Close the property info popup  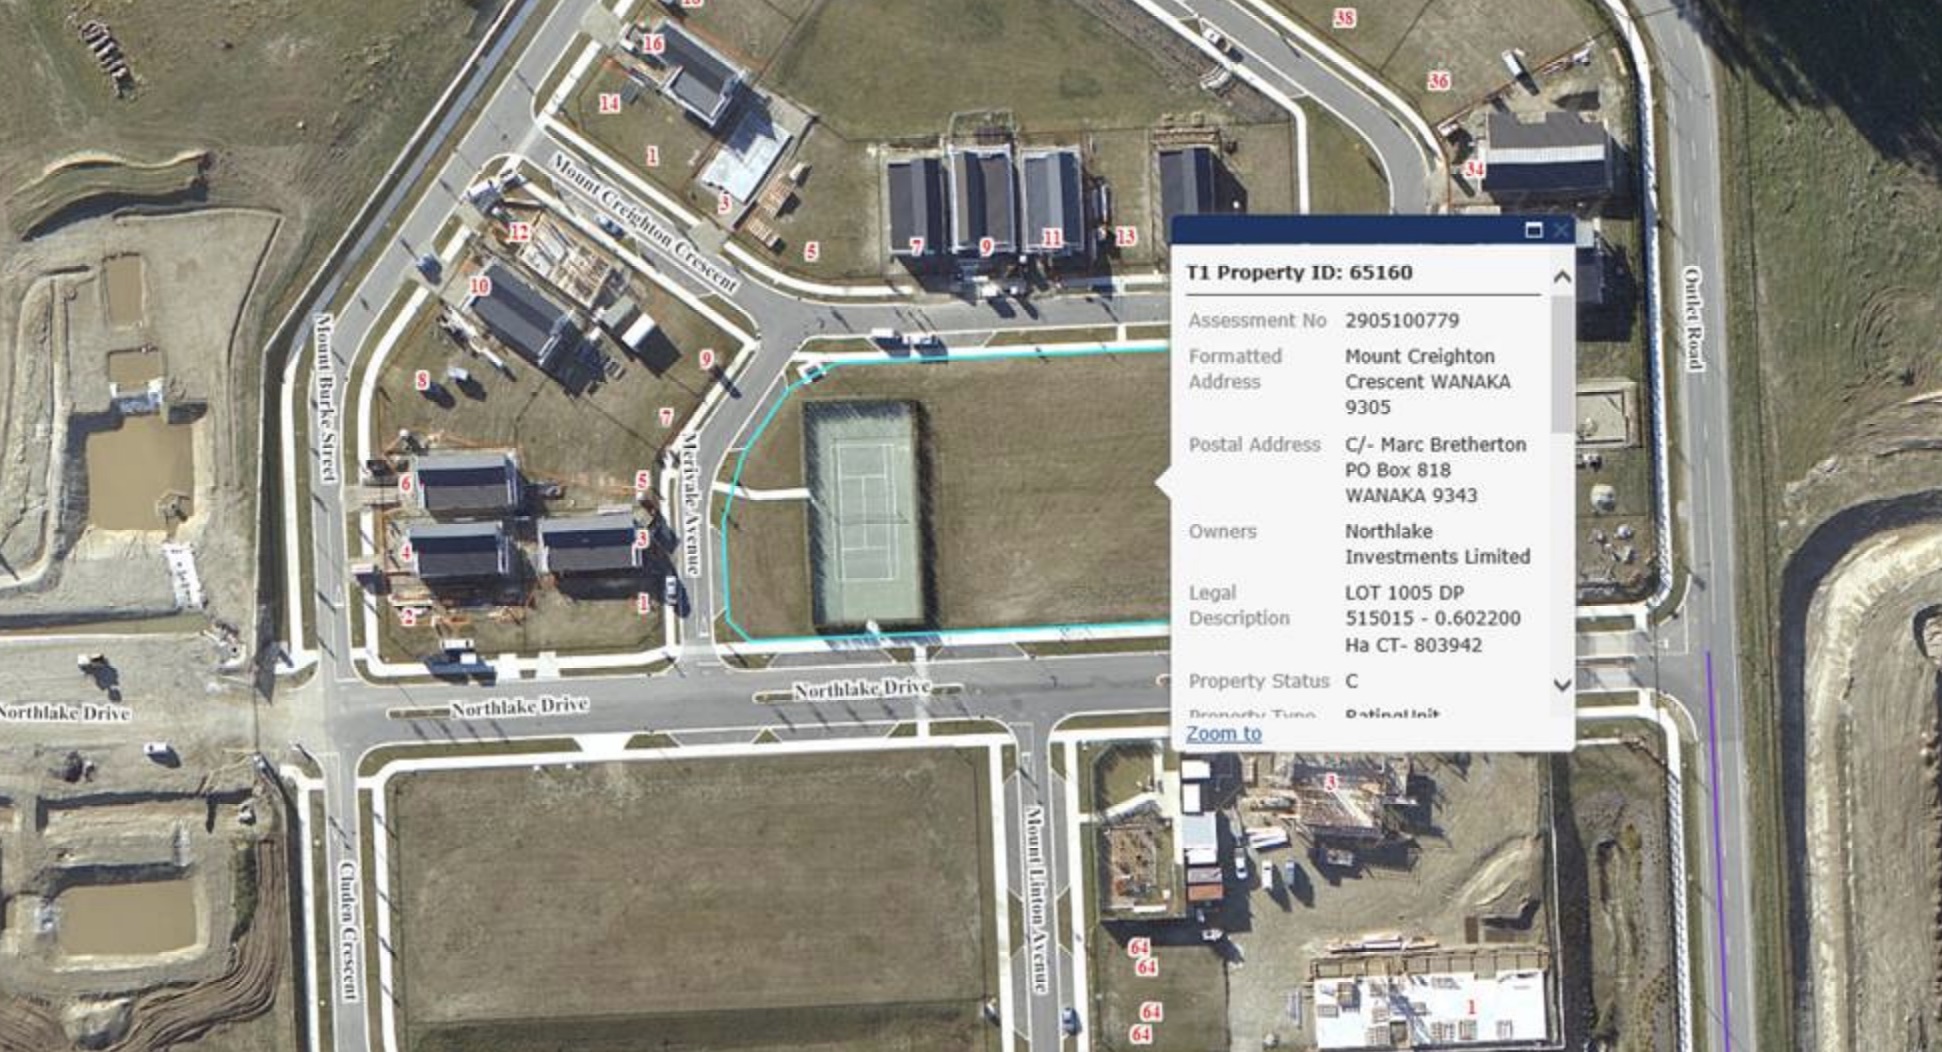coord(1561,230)
